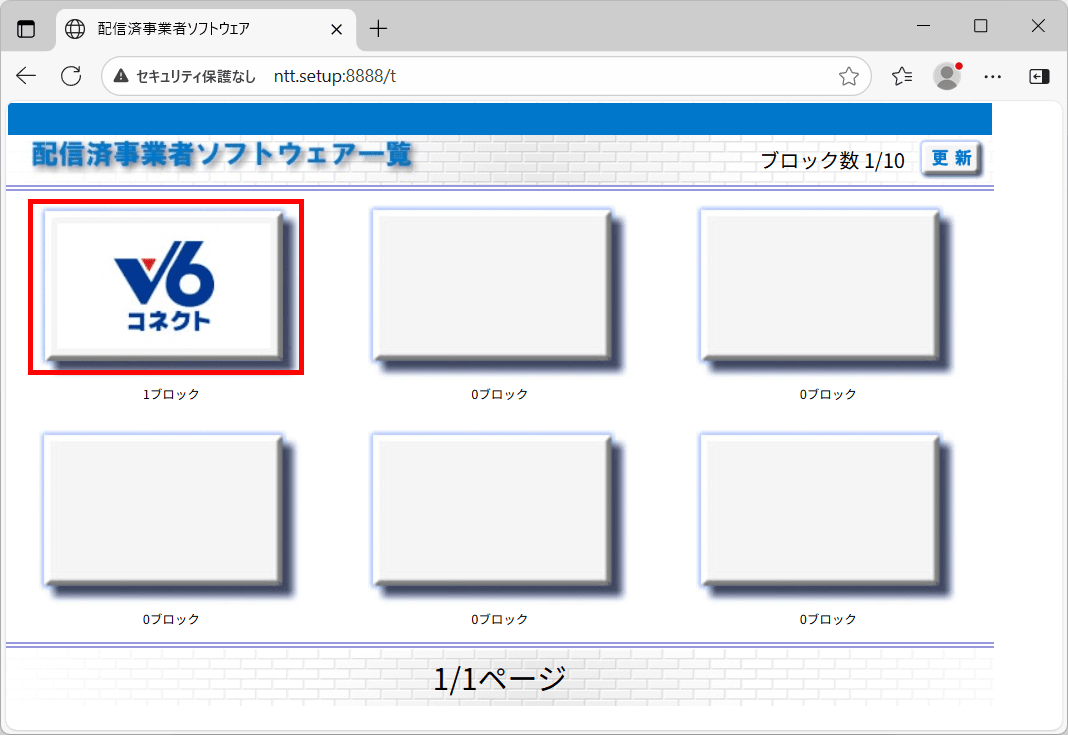Screen dimensions: 1068x736
Task: Open the browser profile avatar icon
Action: point(948,76)
